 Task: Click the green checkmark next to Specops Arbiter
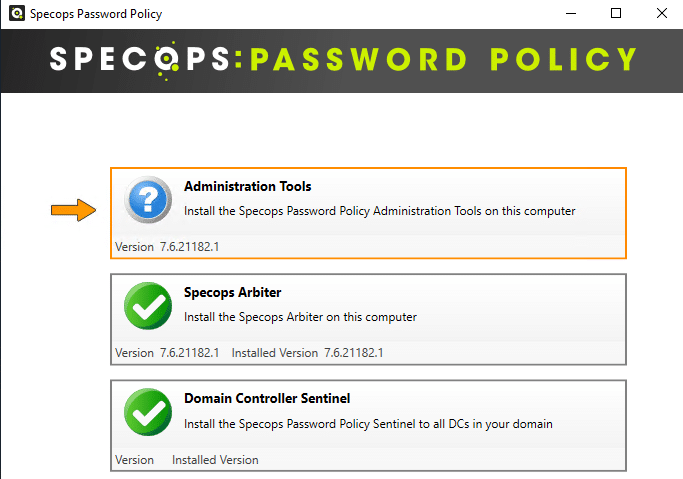[x=148, y=306]
